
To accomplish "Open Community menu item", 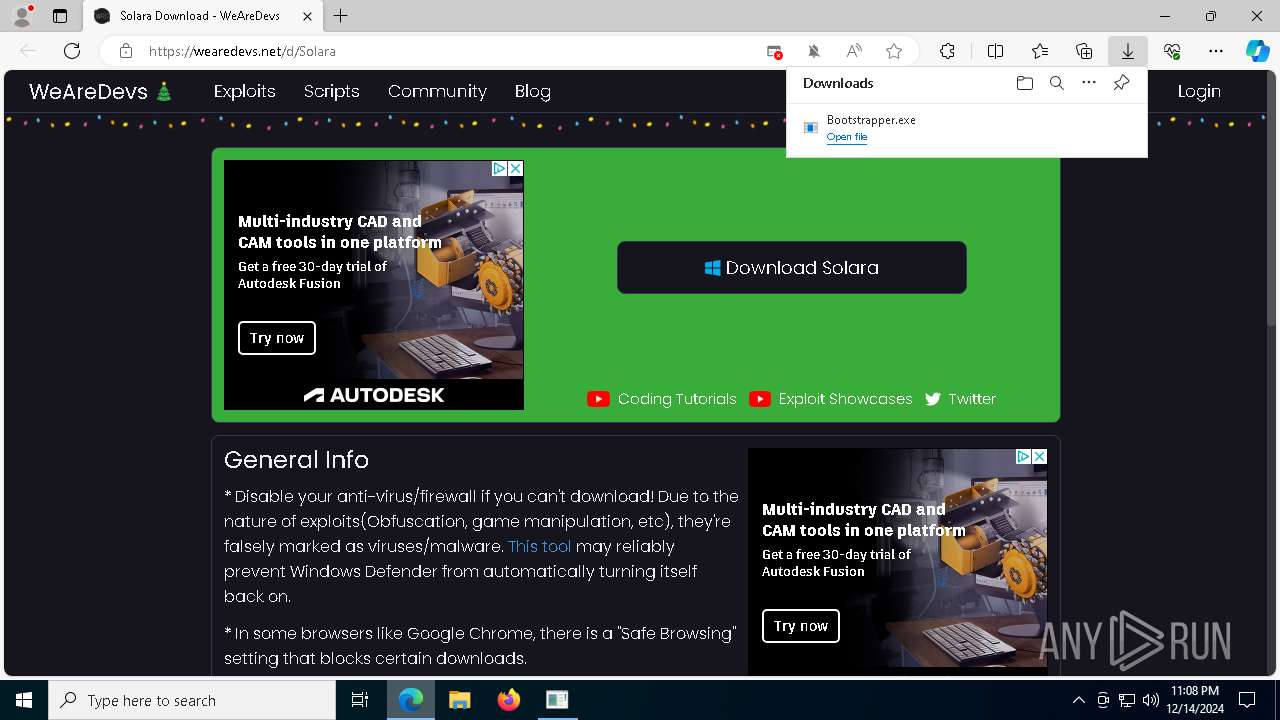I will tap(437, 91).
